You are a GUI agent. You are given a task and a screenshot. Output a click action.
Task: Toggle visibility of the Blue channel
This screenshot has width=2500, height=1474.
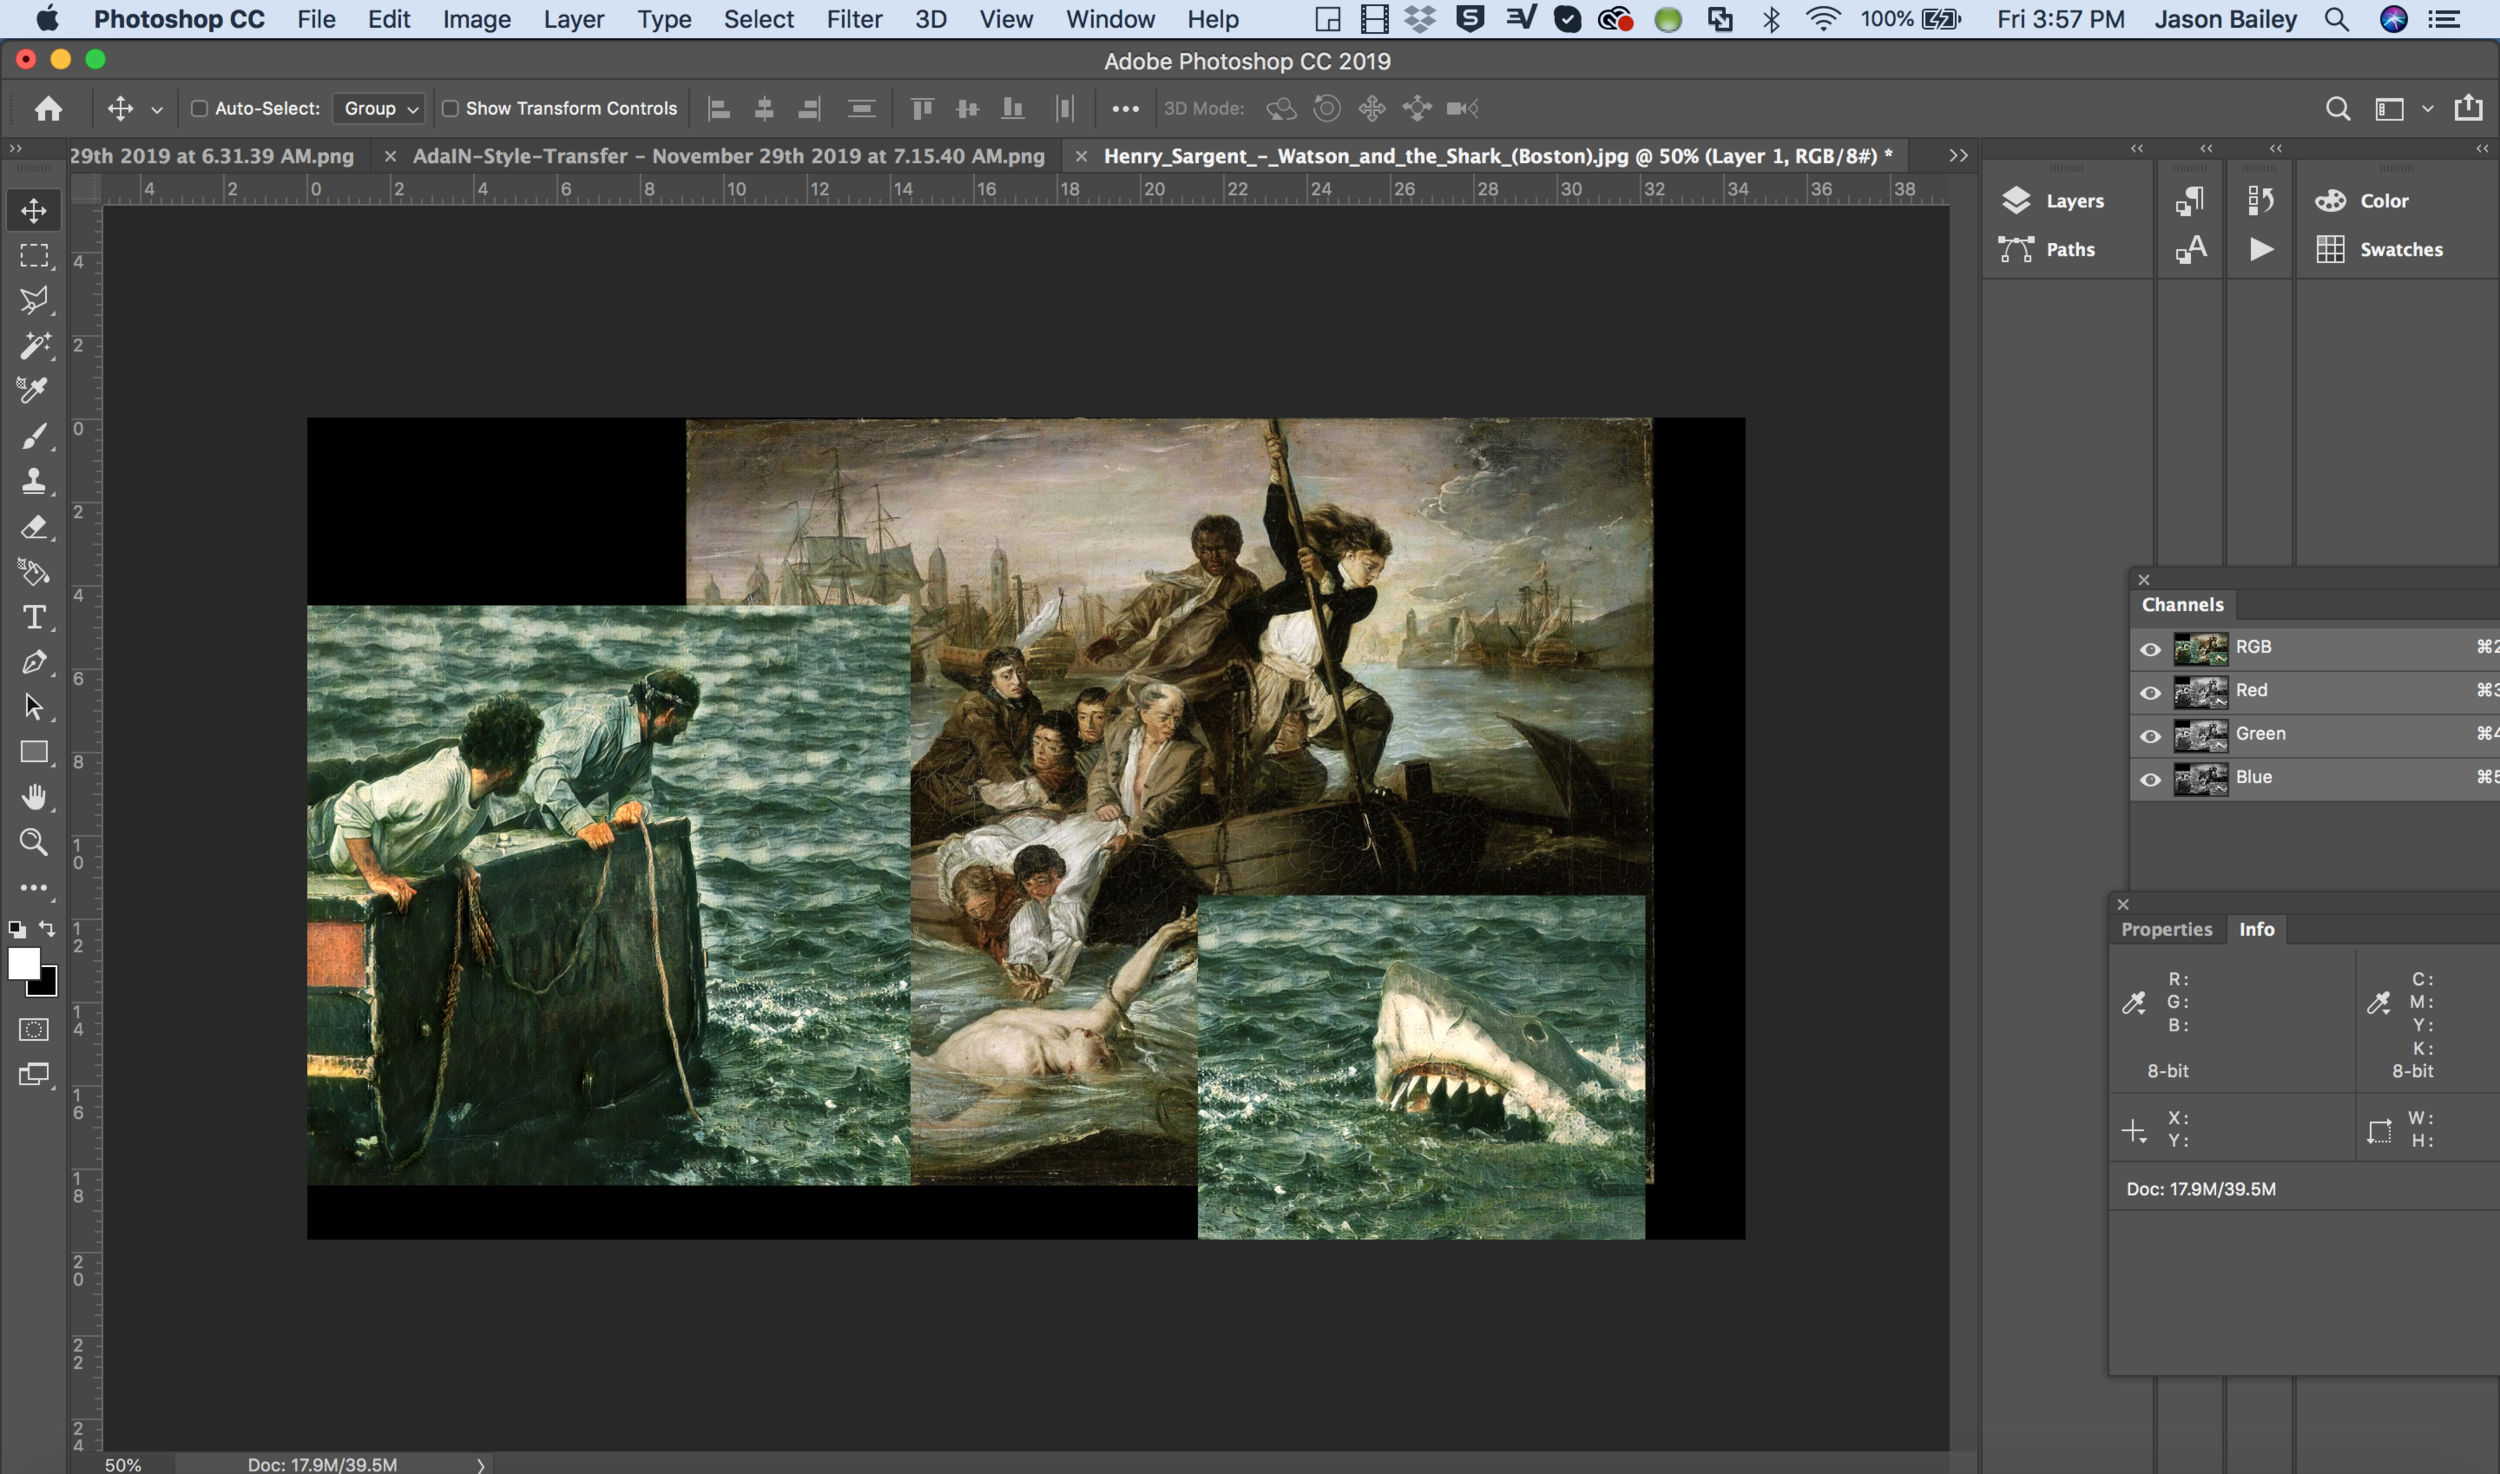2149,778
